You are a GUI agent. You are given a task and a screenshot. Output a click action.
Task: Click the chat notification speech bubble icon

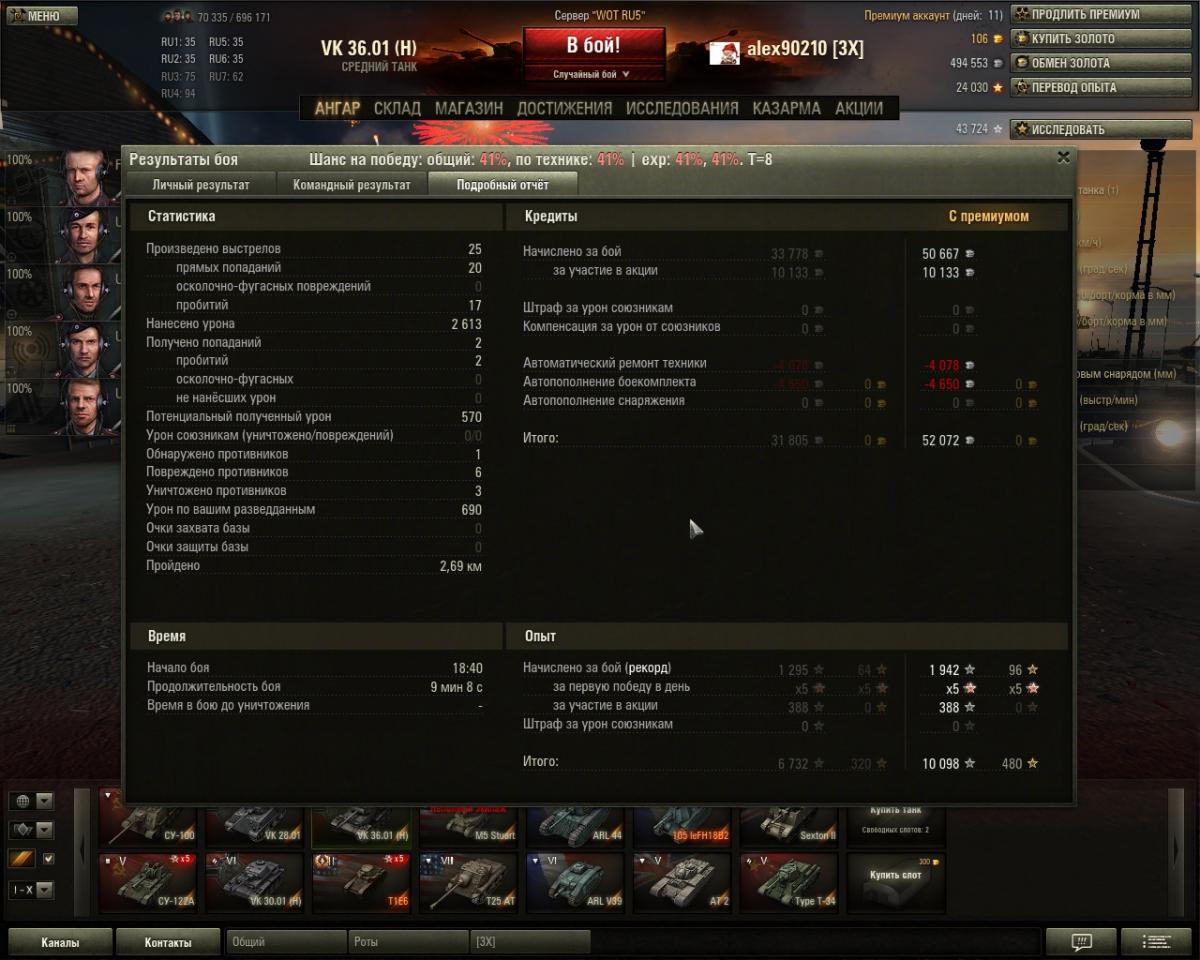[1081, 942]
